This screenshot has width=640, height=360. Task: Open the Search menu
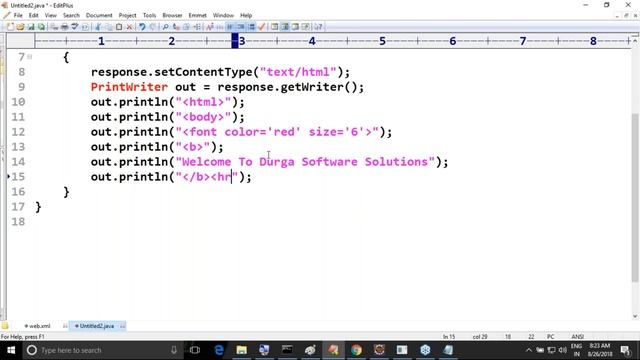pos(71,15)
